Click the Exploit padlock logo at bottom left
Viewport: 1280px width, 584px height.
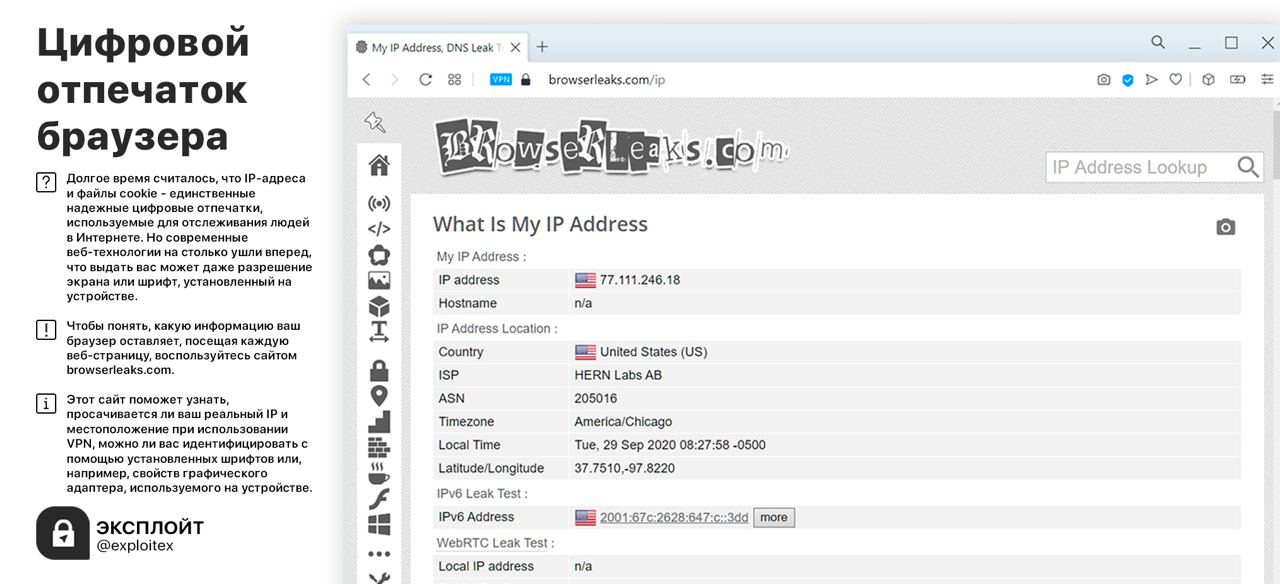(x=63, y=533)
